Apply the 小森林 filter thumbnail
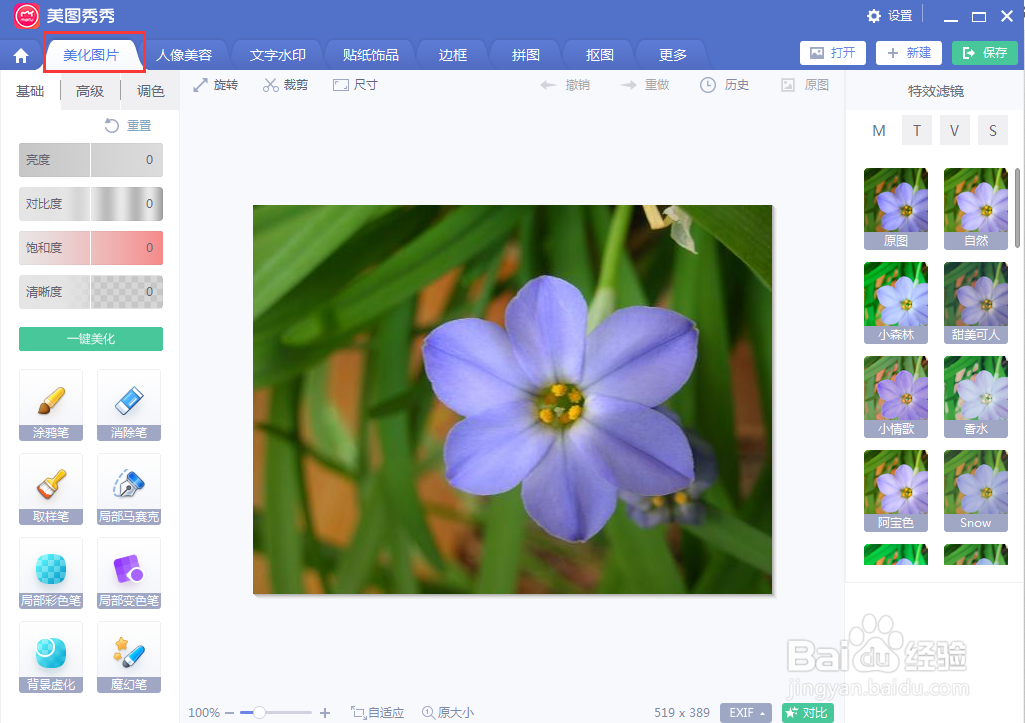1025x723 pixels. [x=895, y=302]
